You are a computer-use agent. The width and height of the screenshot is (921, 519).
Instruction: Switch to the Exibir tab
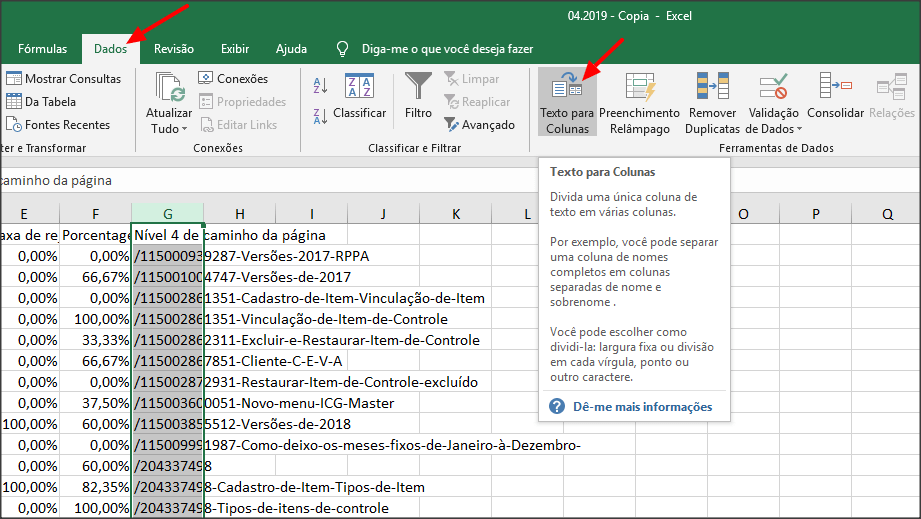pyautogui.click(x=235, y=49)
